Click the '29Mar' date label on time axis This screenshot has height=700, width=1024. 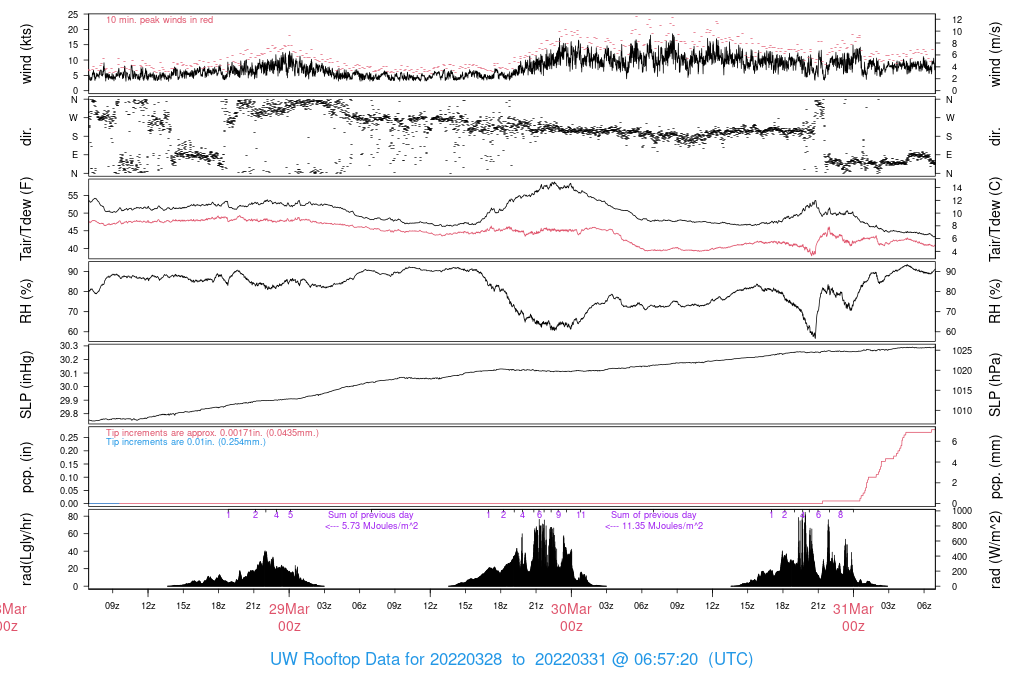click(289, 609)
